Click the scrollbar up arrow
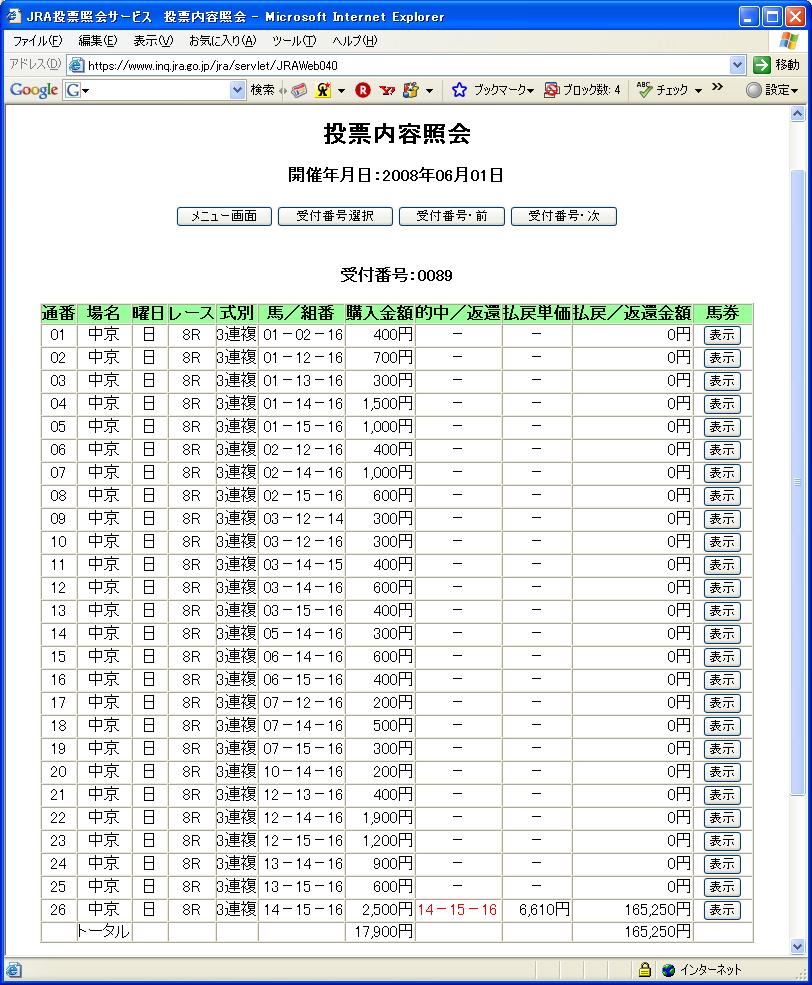812x985 pixels. click(x=798, y=114)
